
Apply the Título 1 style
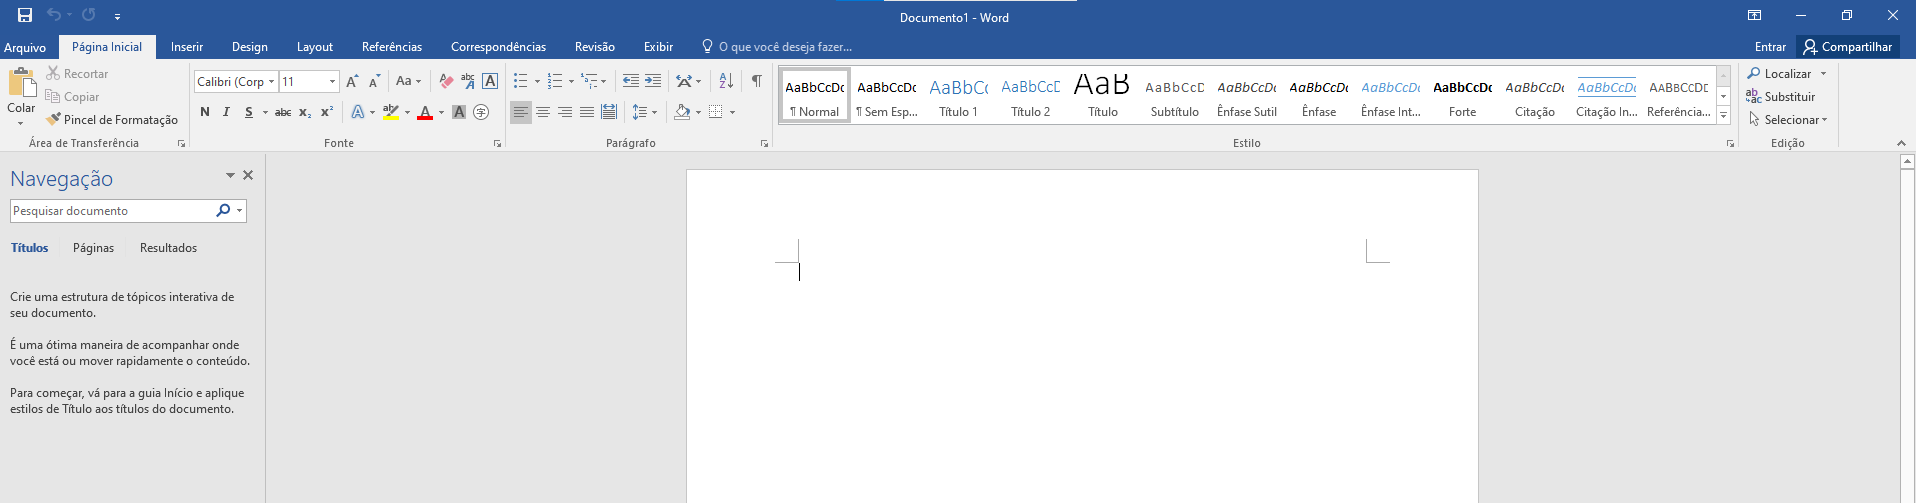pyautogui.click(x=958, y=97)
